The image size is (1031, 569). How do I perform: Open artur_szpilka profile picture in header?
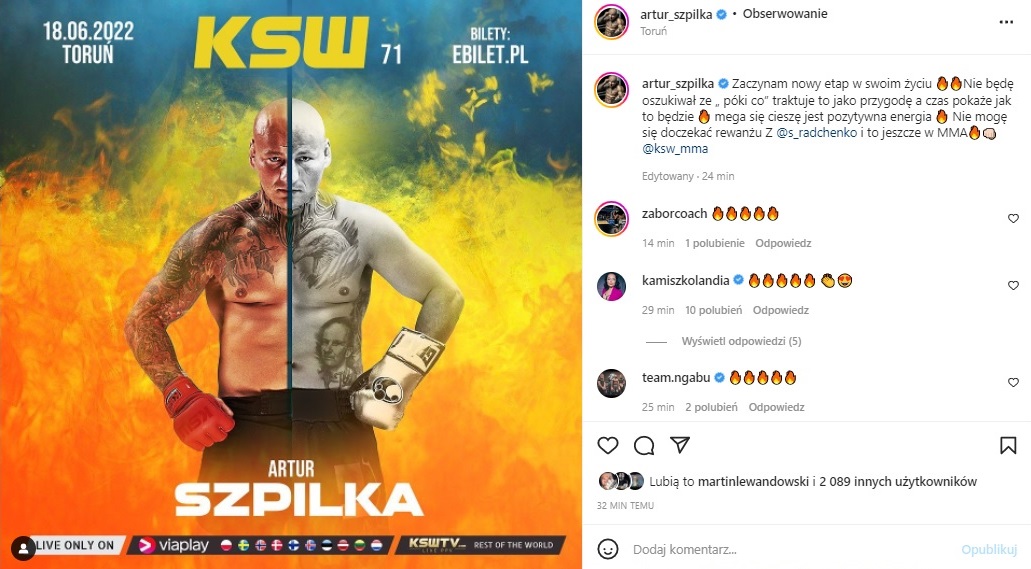pyautogui.click(x=611, y=22)
